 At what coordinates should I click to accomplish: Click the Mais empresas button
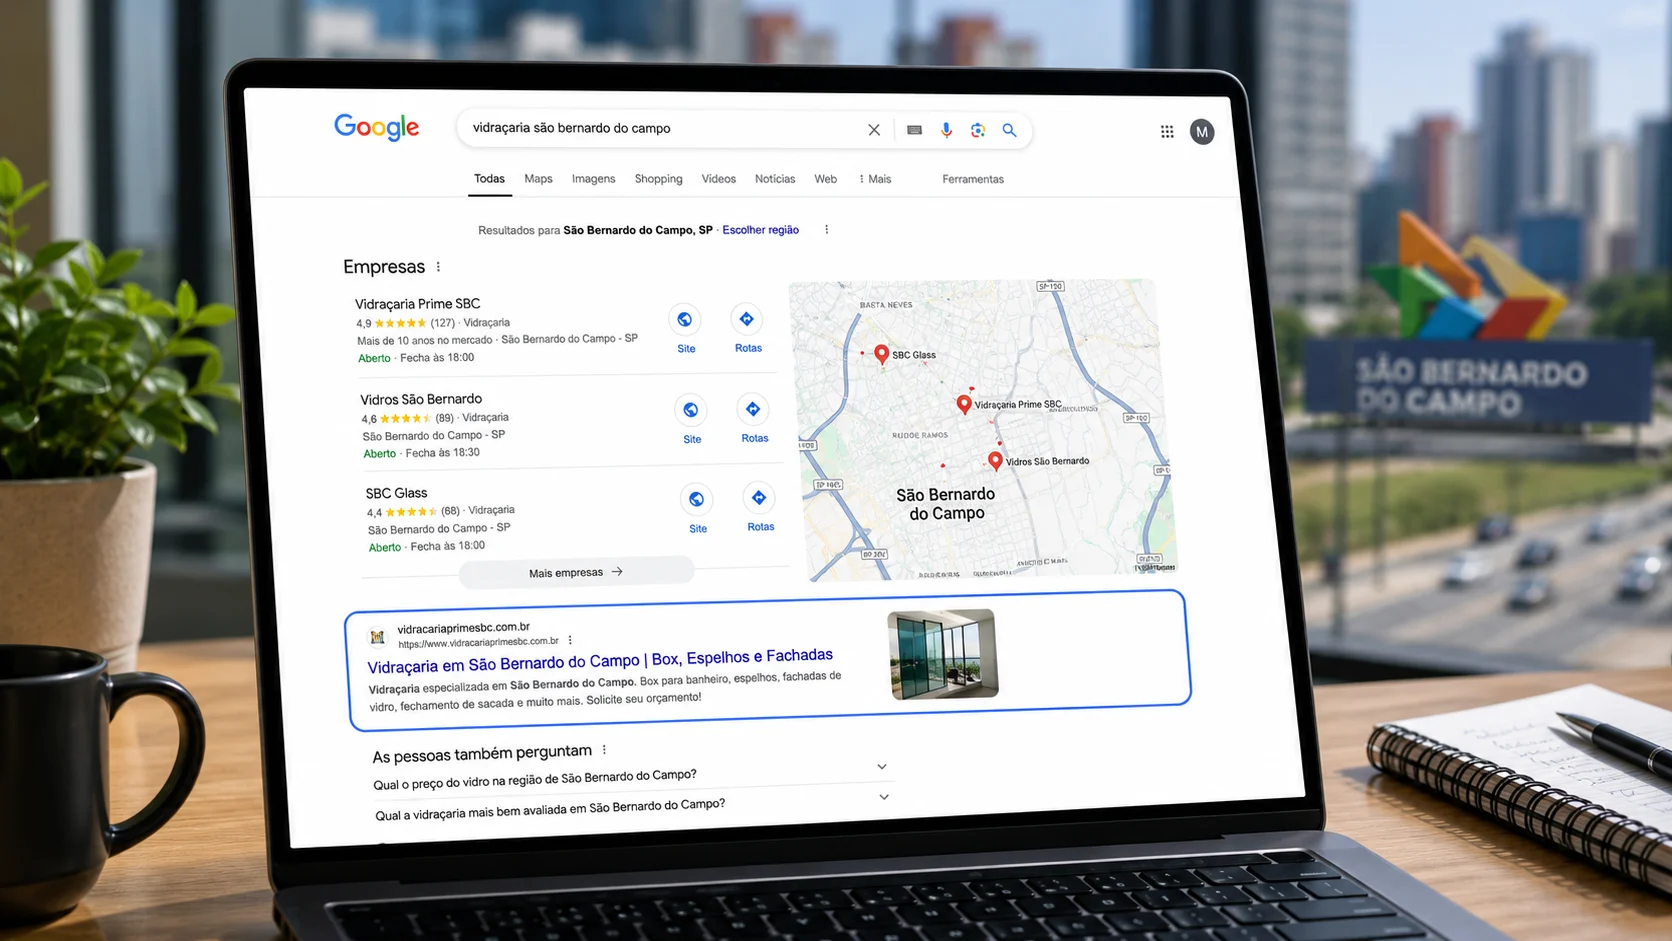coord(576,572)
